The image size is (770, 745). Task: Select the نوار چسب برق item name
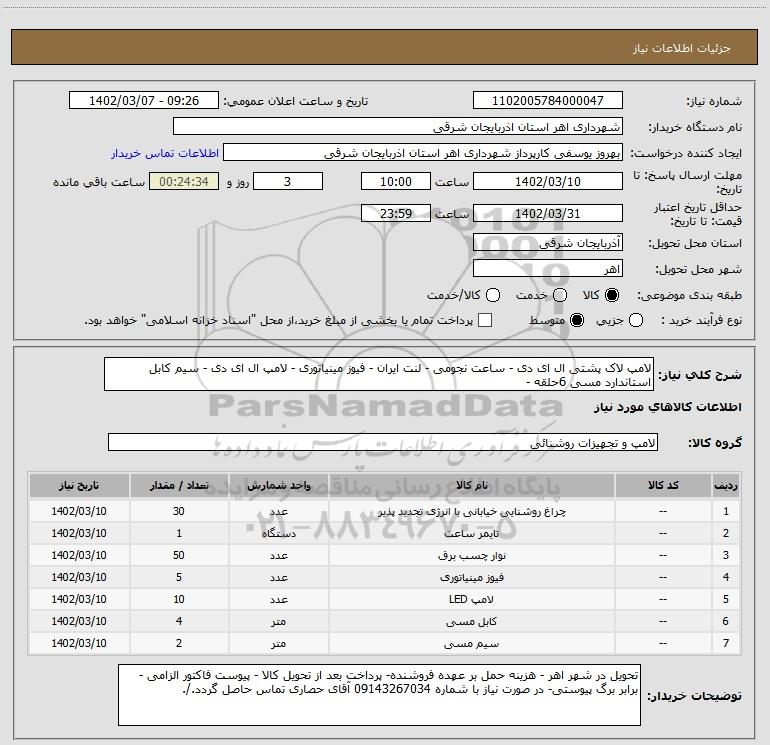(x=471, y=555)
